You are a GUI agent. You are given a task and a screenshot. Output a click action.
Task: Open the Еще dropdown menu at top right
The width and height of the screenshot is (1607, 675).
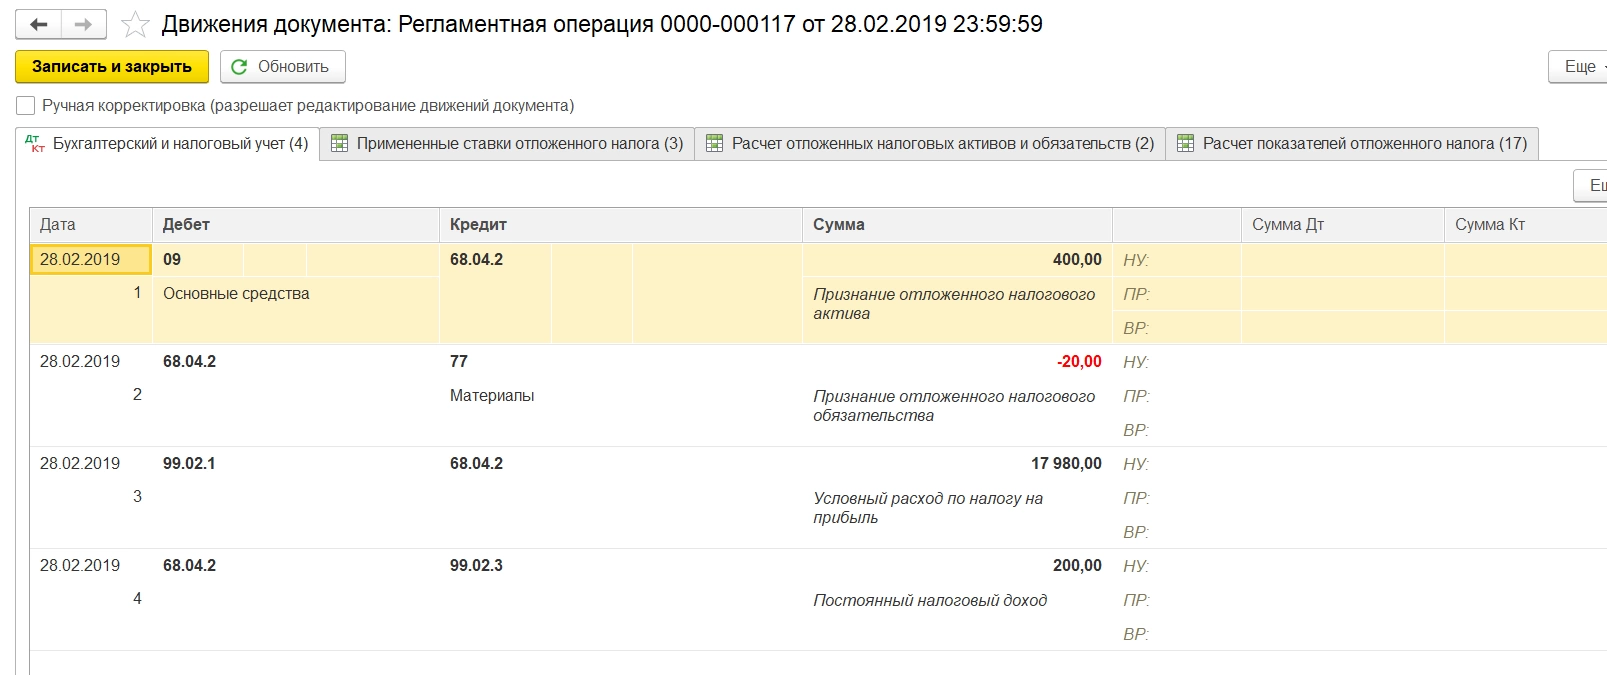point(1580,67)
